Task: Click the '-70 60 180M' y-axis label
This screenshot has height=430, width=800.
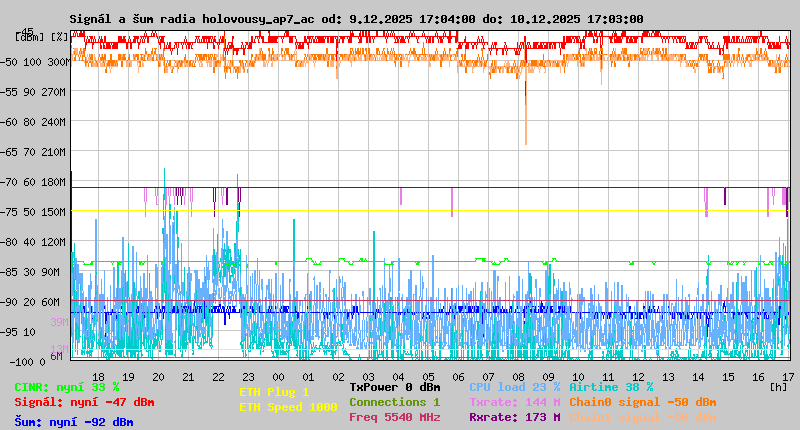Action: [x=34, y=183]
